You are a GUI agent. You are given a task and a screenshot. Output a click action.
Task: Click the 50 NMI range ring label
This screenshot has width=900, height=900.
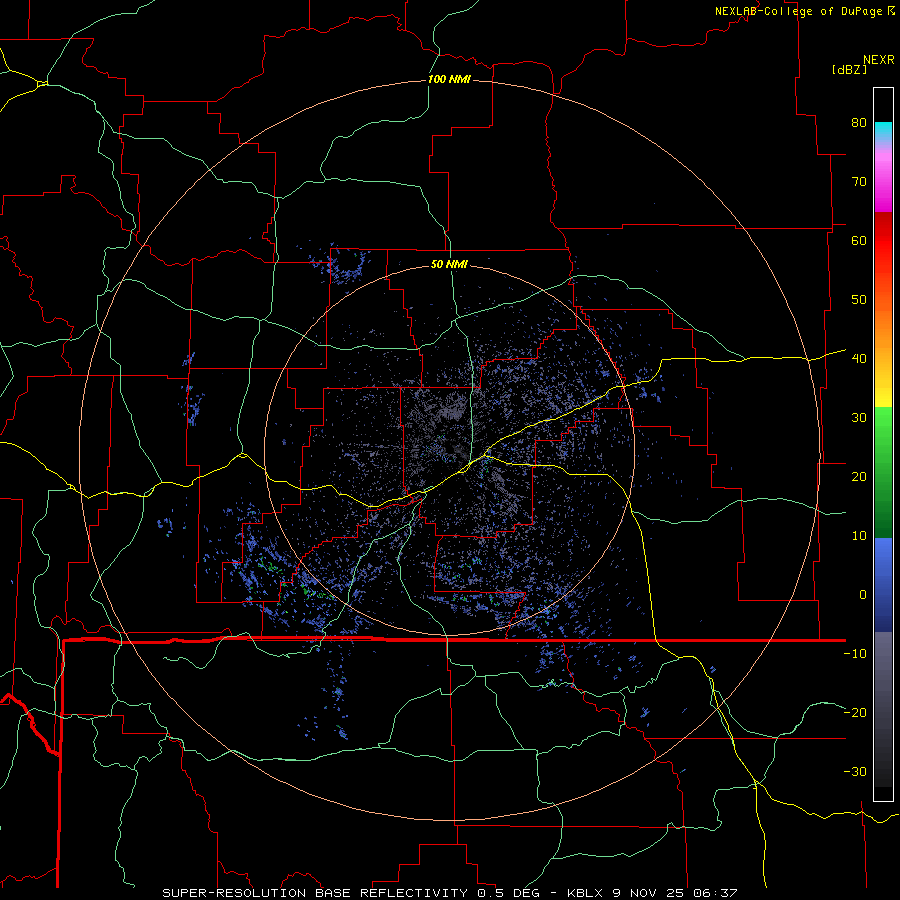(449, 264)
